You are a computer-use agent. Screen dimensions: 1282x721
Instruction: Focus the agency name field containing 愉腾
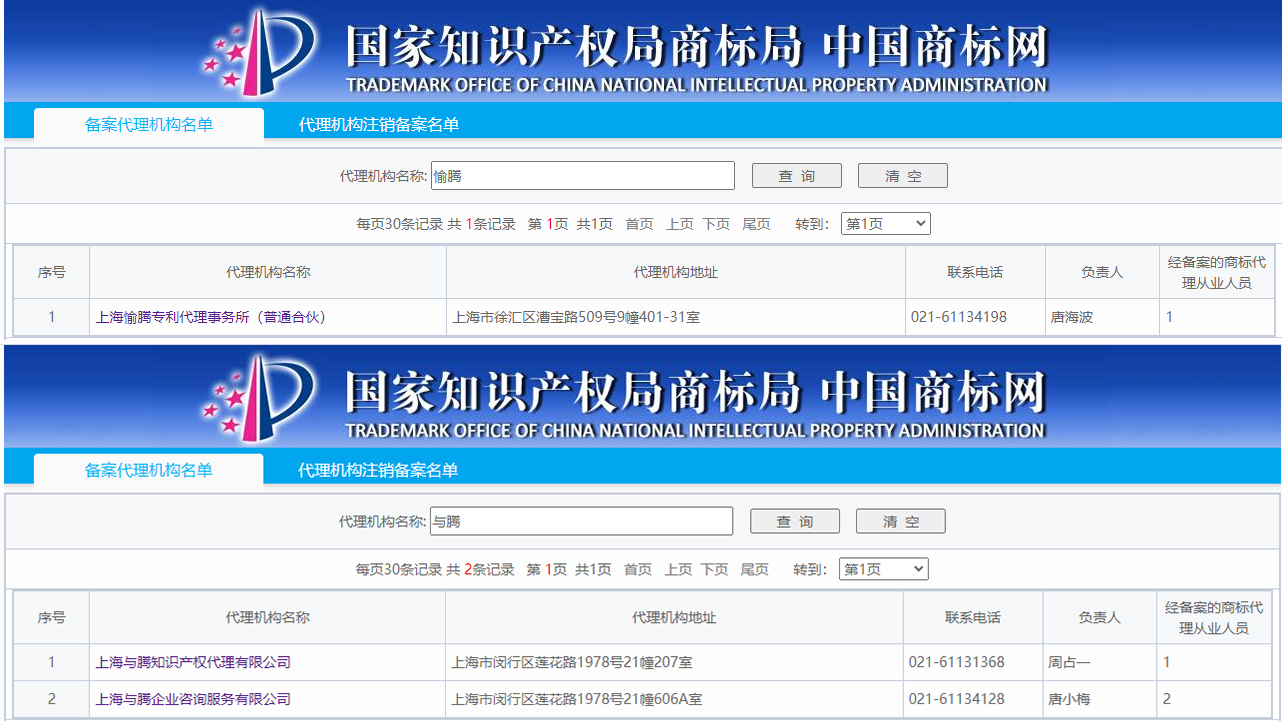coord(583,176)
